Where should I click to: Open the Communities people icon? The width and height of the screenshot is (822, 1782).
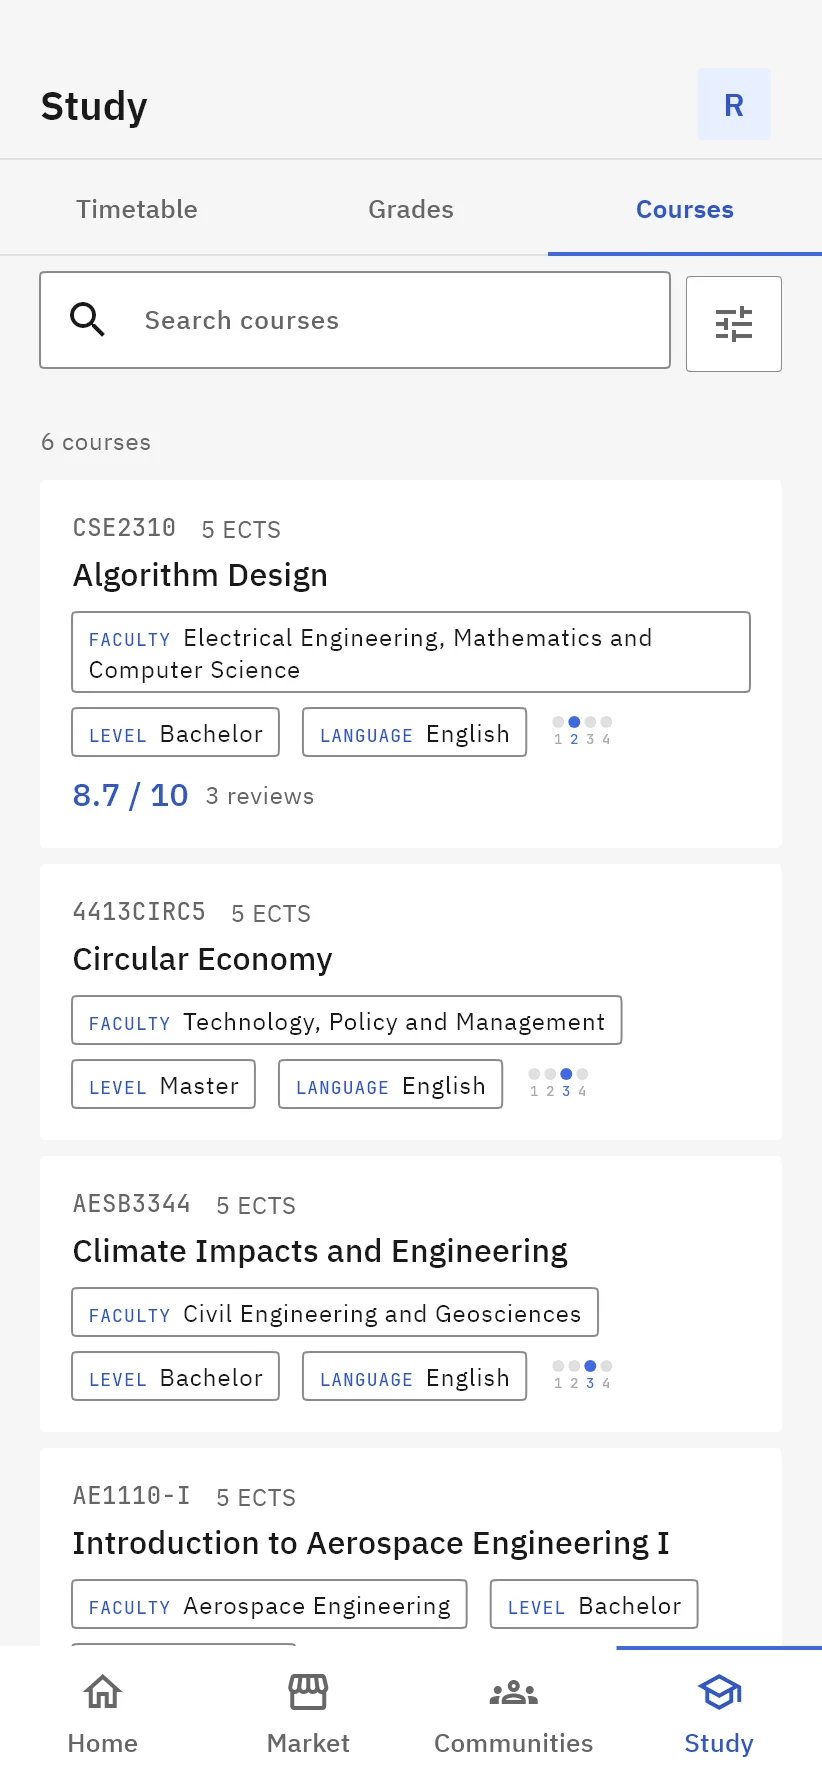tap(514, 1692)
